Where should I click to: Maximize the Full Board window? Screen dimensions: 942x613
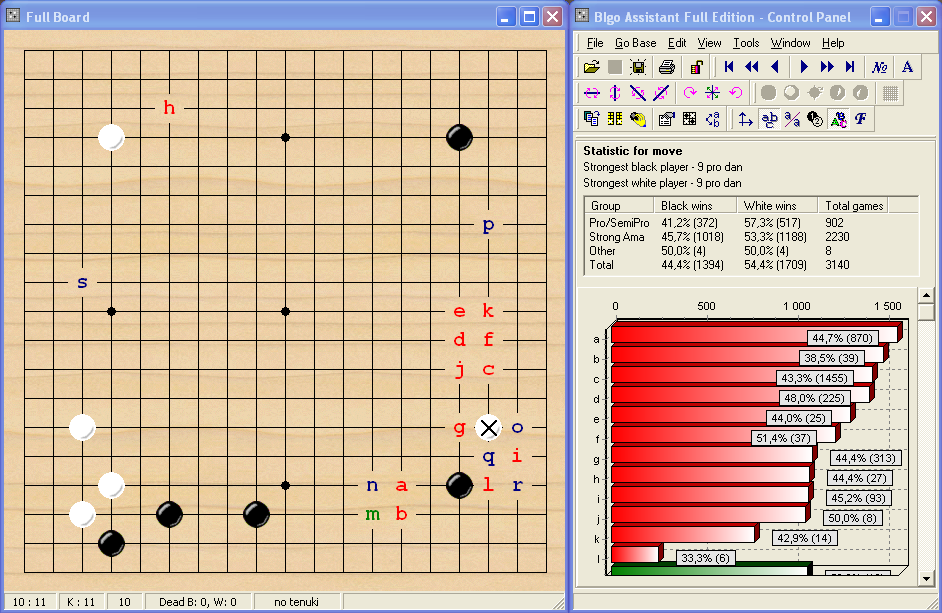[x=529, y=16]
